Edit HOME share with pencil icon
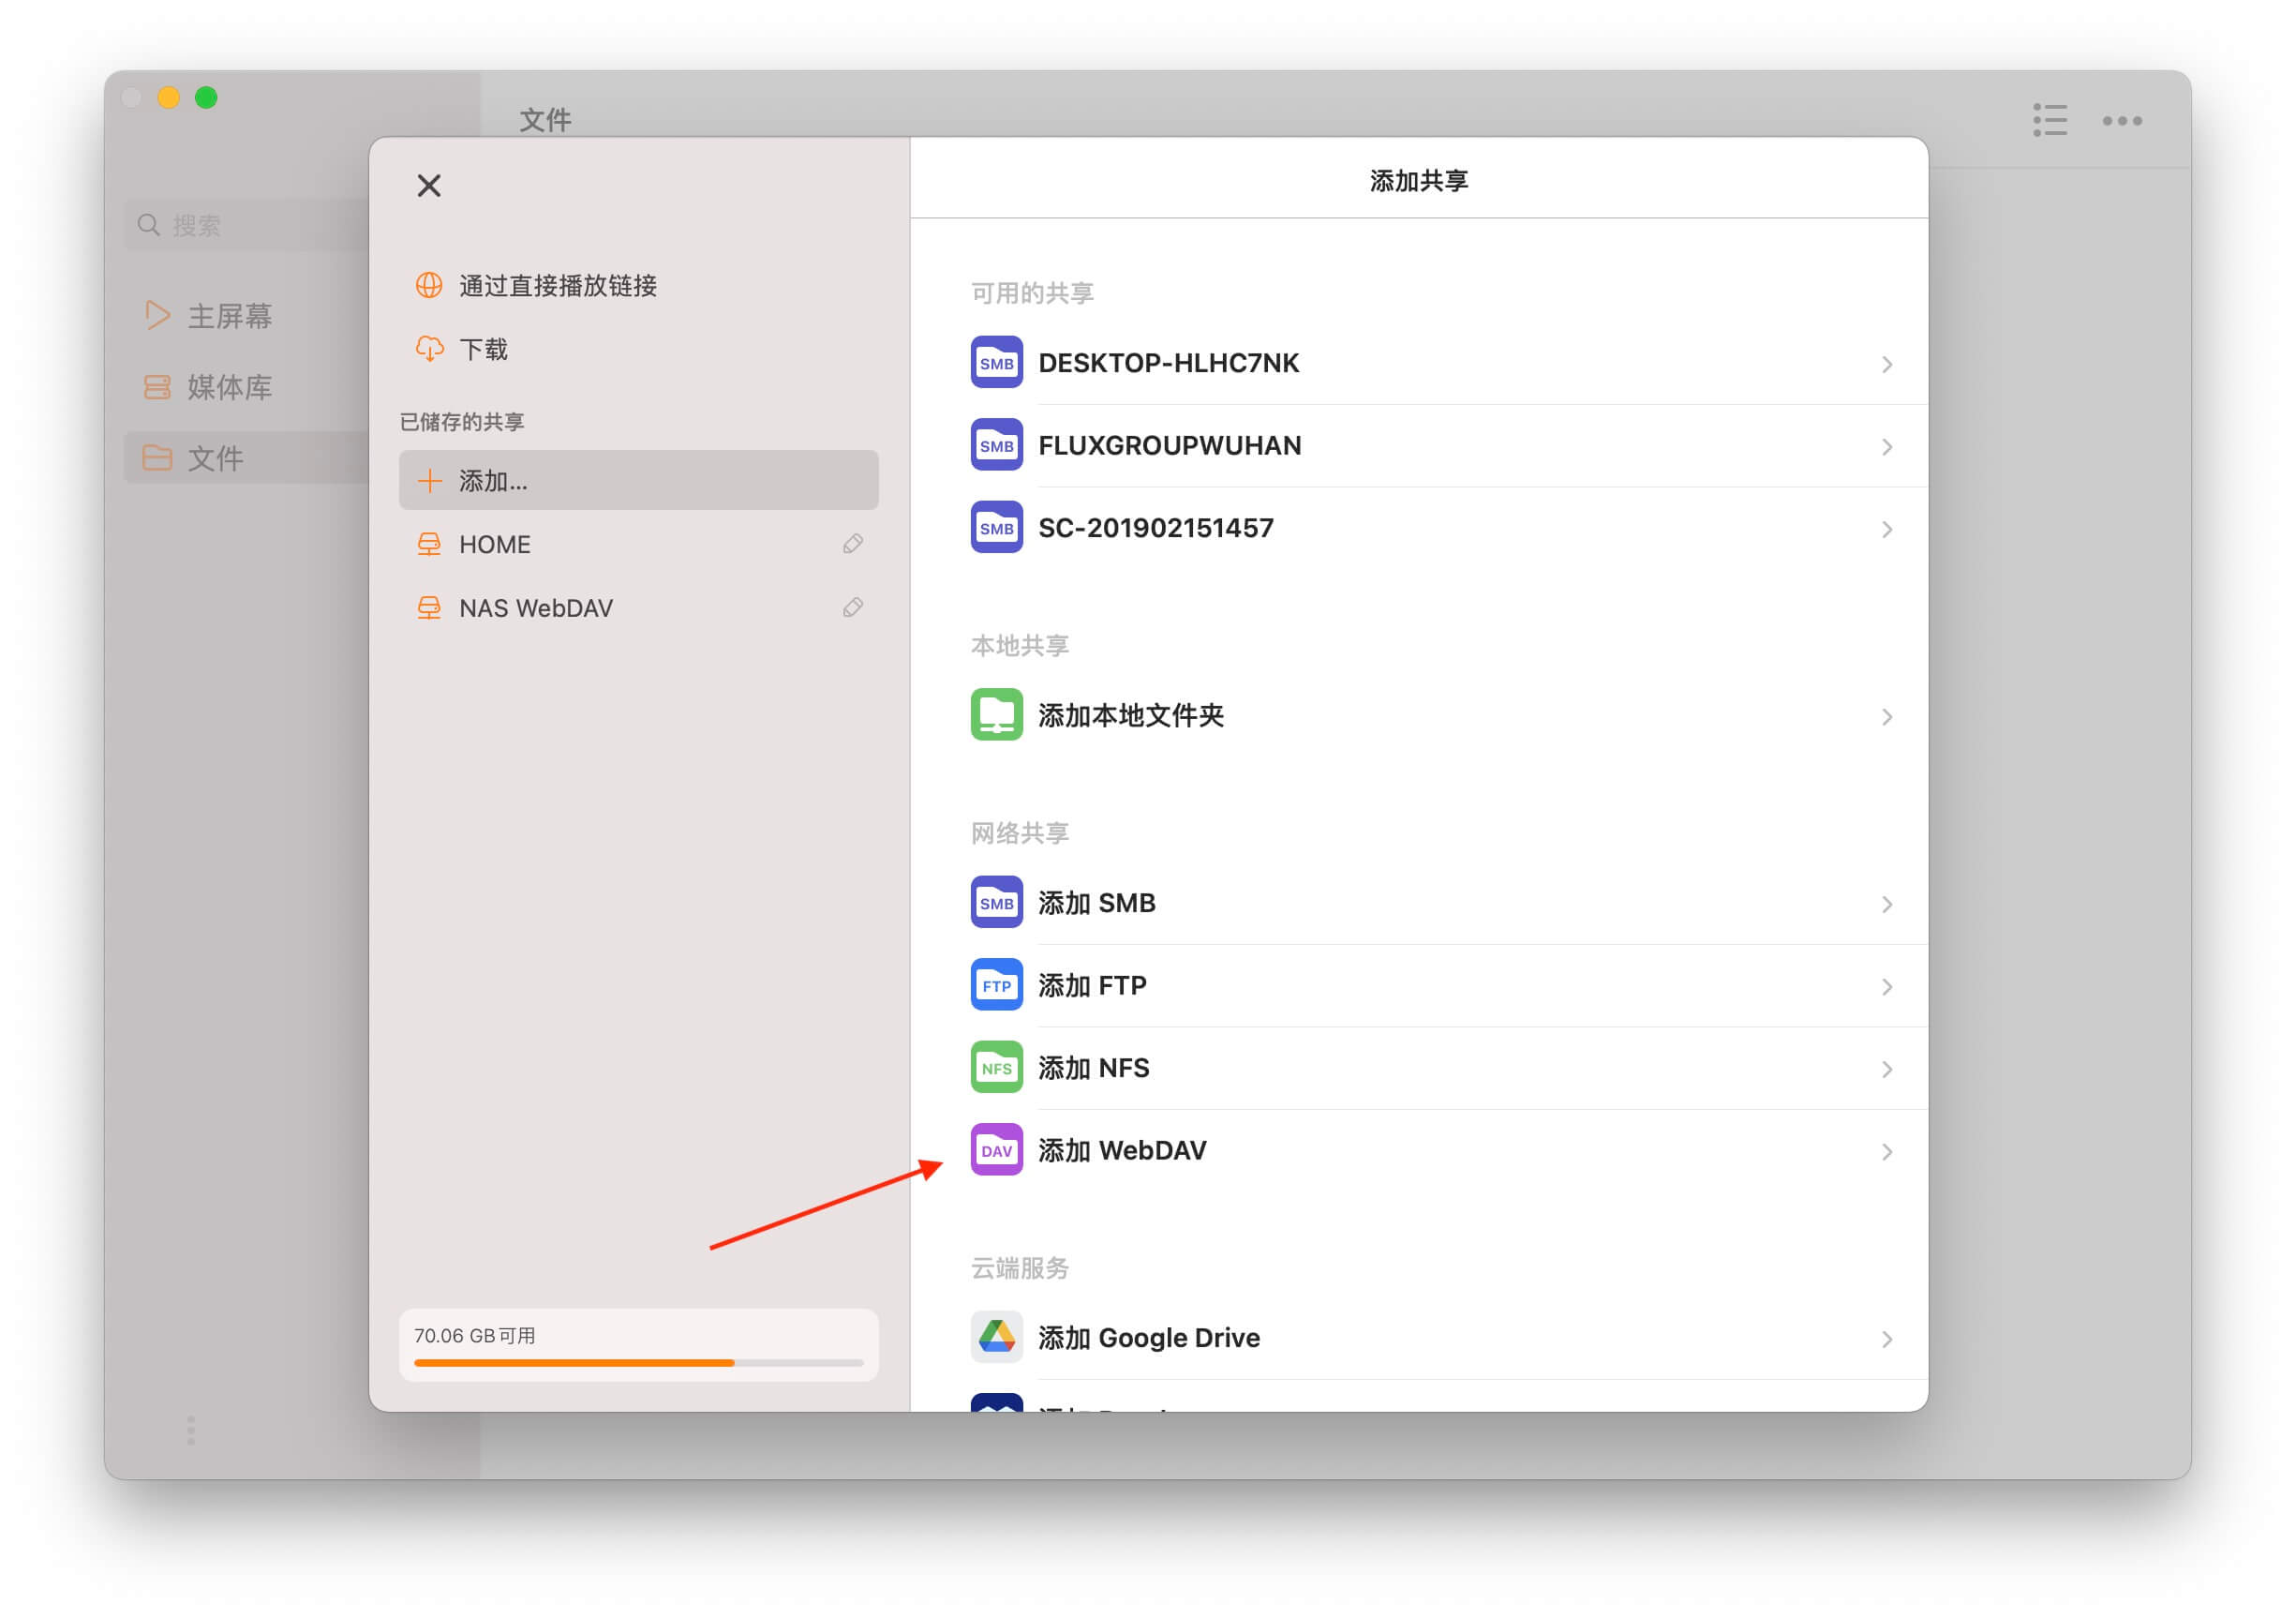 pyautogui.click(x=852, y=544)
